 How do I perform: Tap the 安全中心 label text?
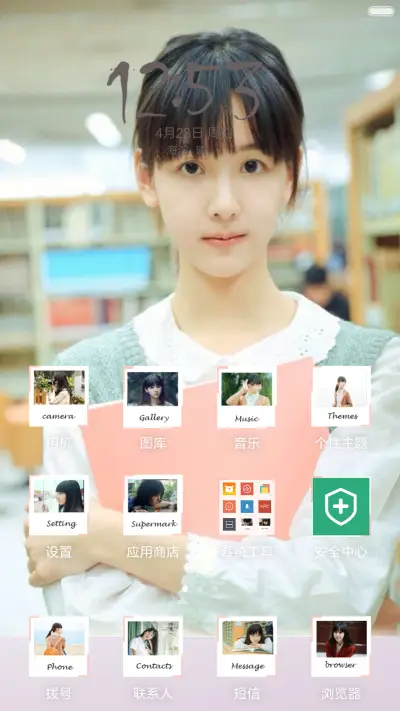click(x=341, y=552)
